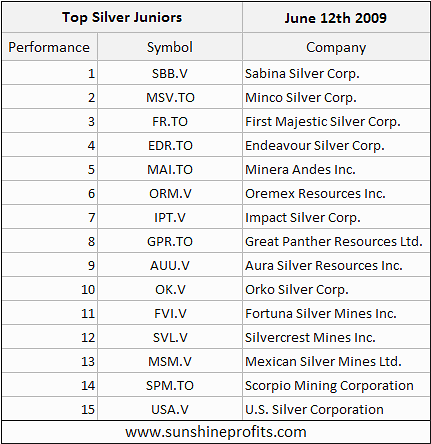Image resolution: width=431 pixels, height=444 pixels.
Task: Select the ORM.V symbol cell
Action: tap(170, 193)
